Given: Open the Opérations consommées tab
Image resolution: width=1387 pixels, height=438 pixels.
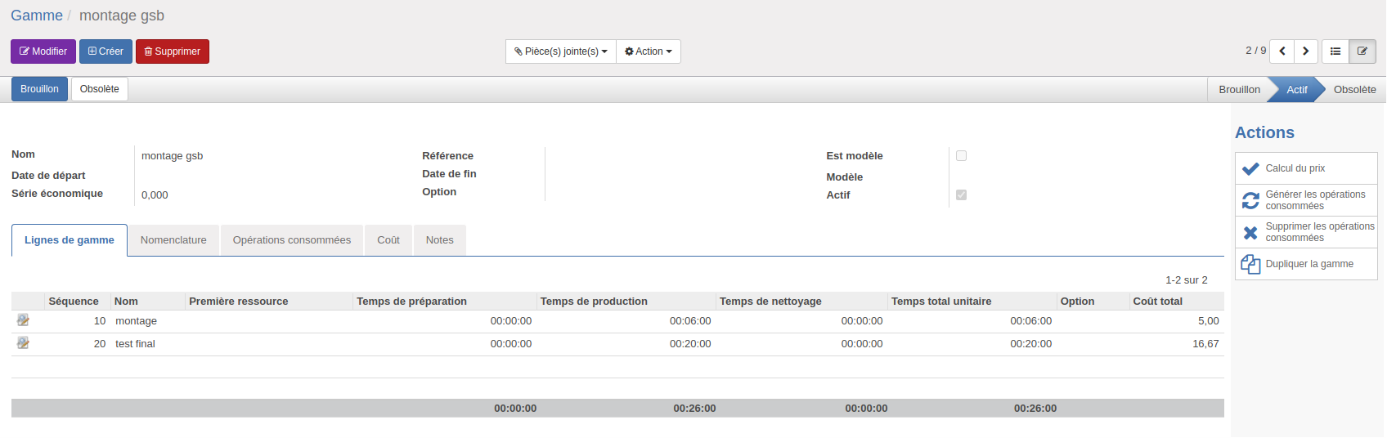Looking at the screenshot, I should 291,240.
